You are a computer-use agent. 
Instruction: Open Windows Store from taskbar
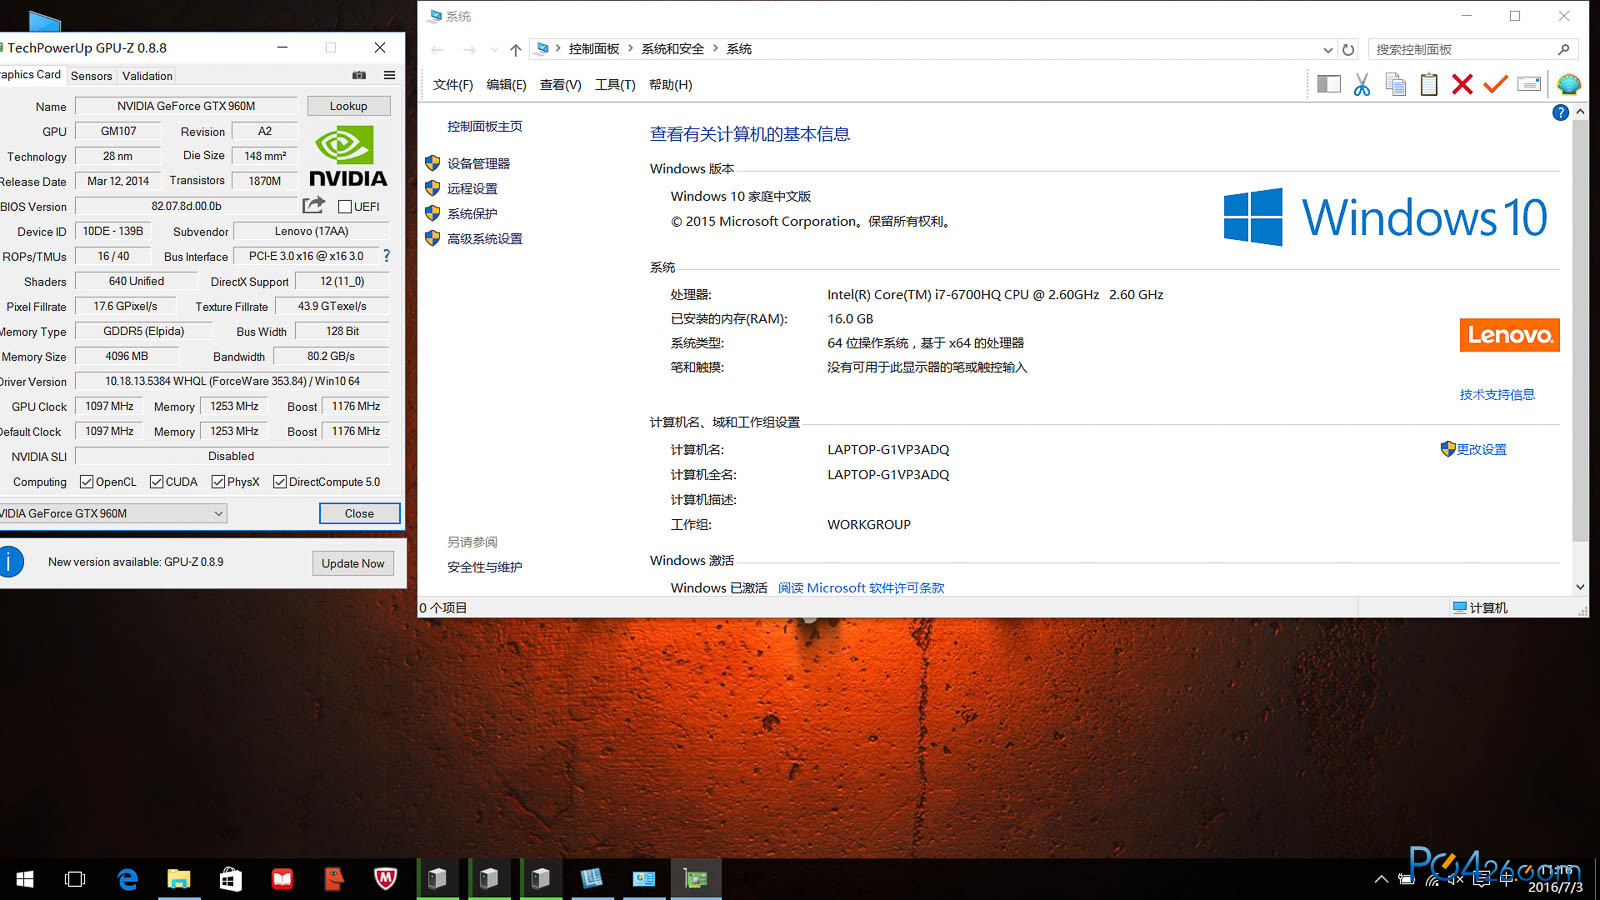coord(231,879)
